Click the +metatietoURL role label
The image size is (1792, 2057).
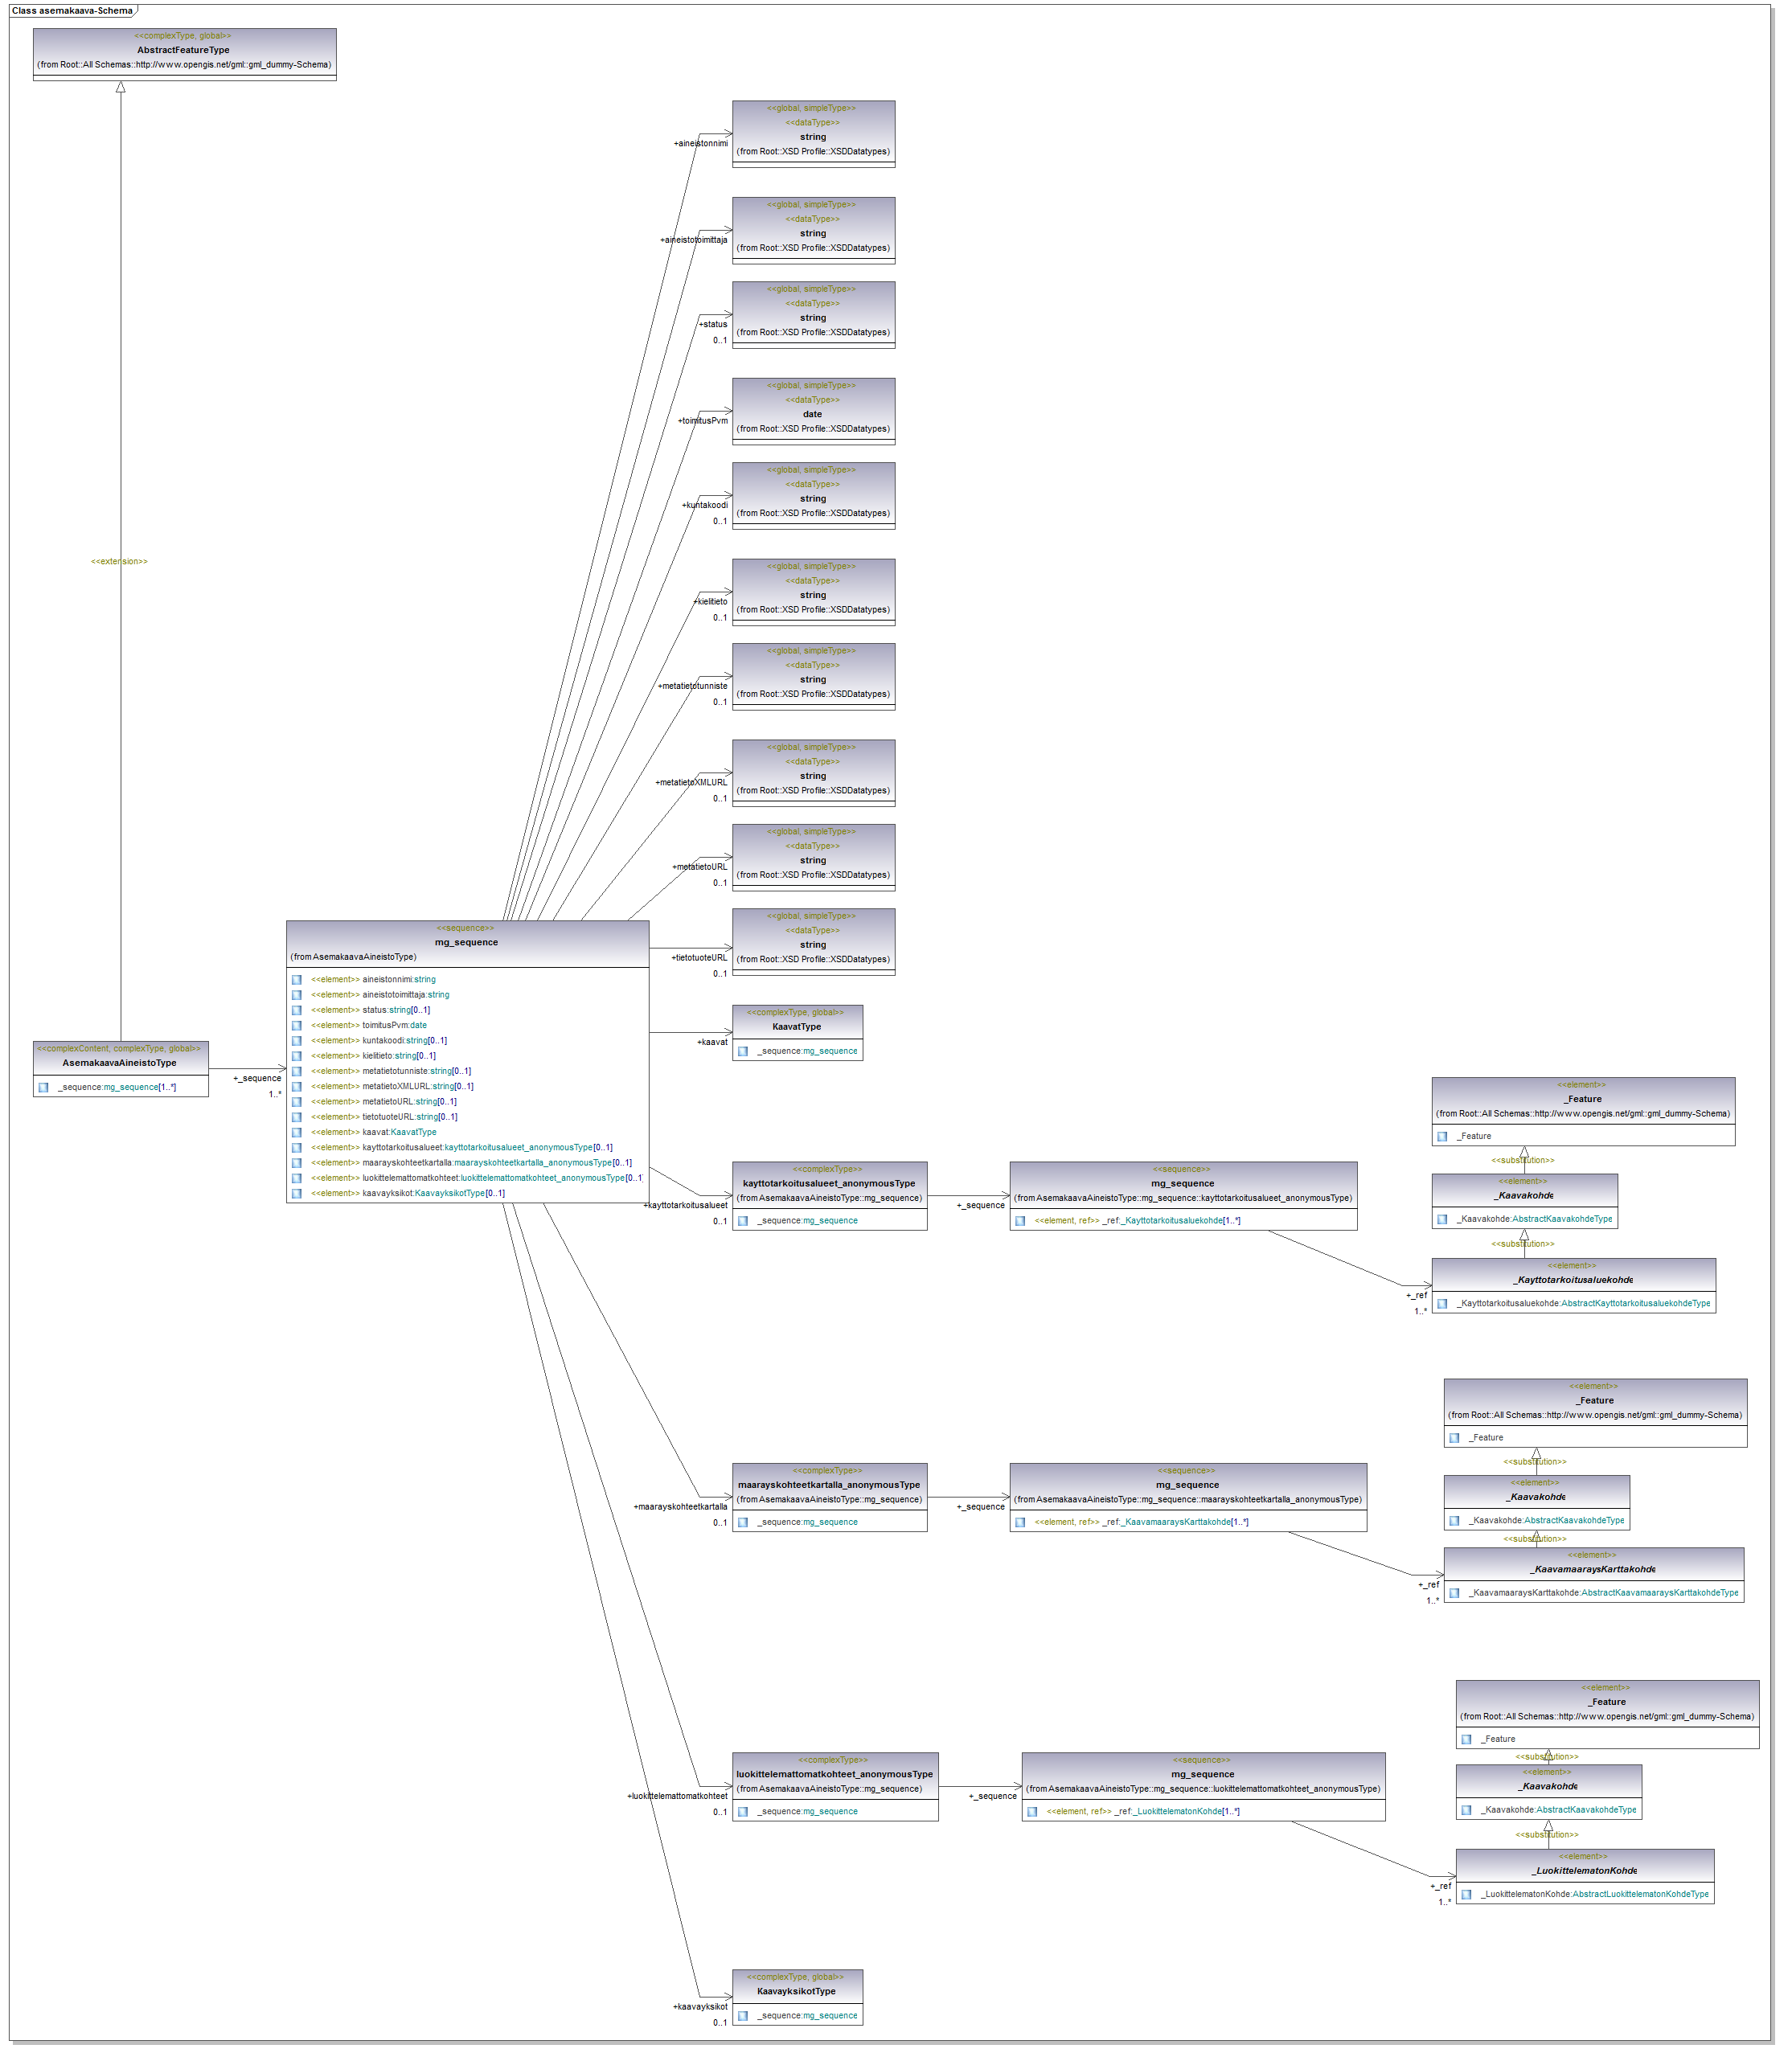[x=700, y=868]
